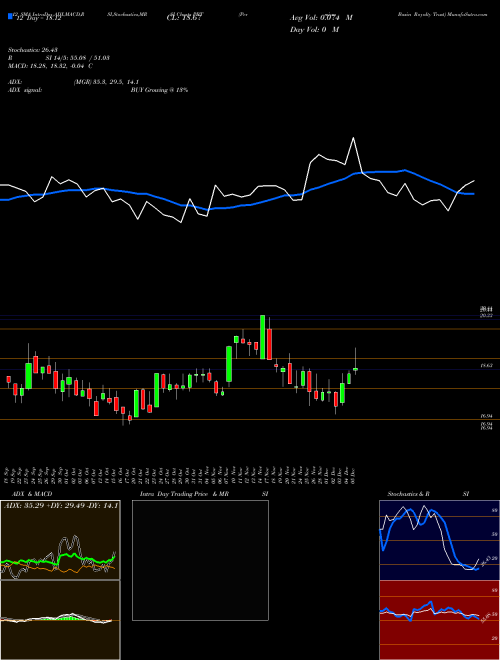Click the CL closing price text

[x=185, y=18]
